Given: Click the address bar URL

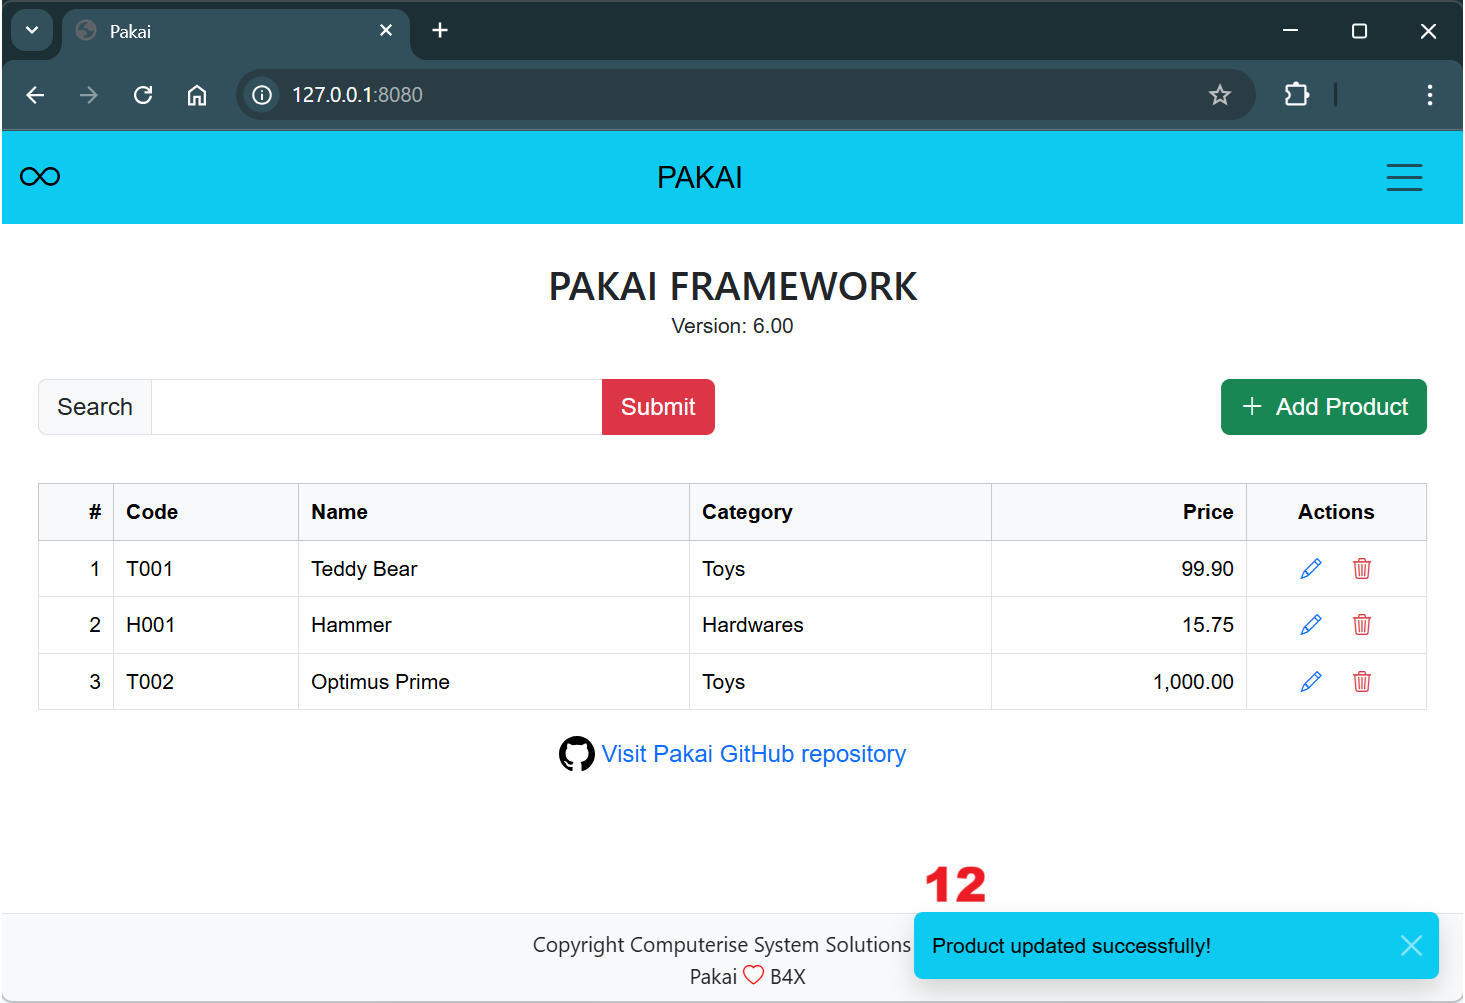Looking at the screenshot, I should tap(357, 95).
